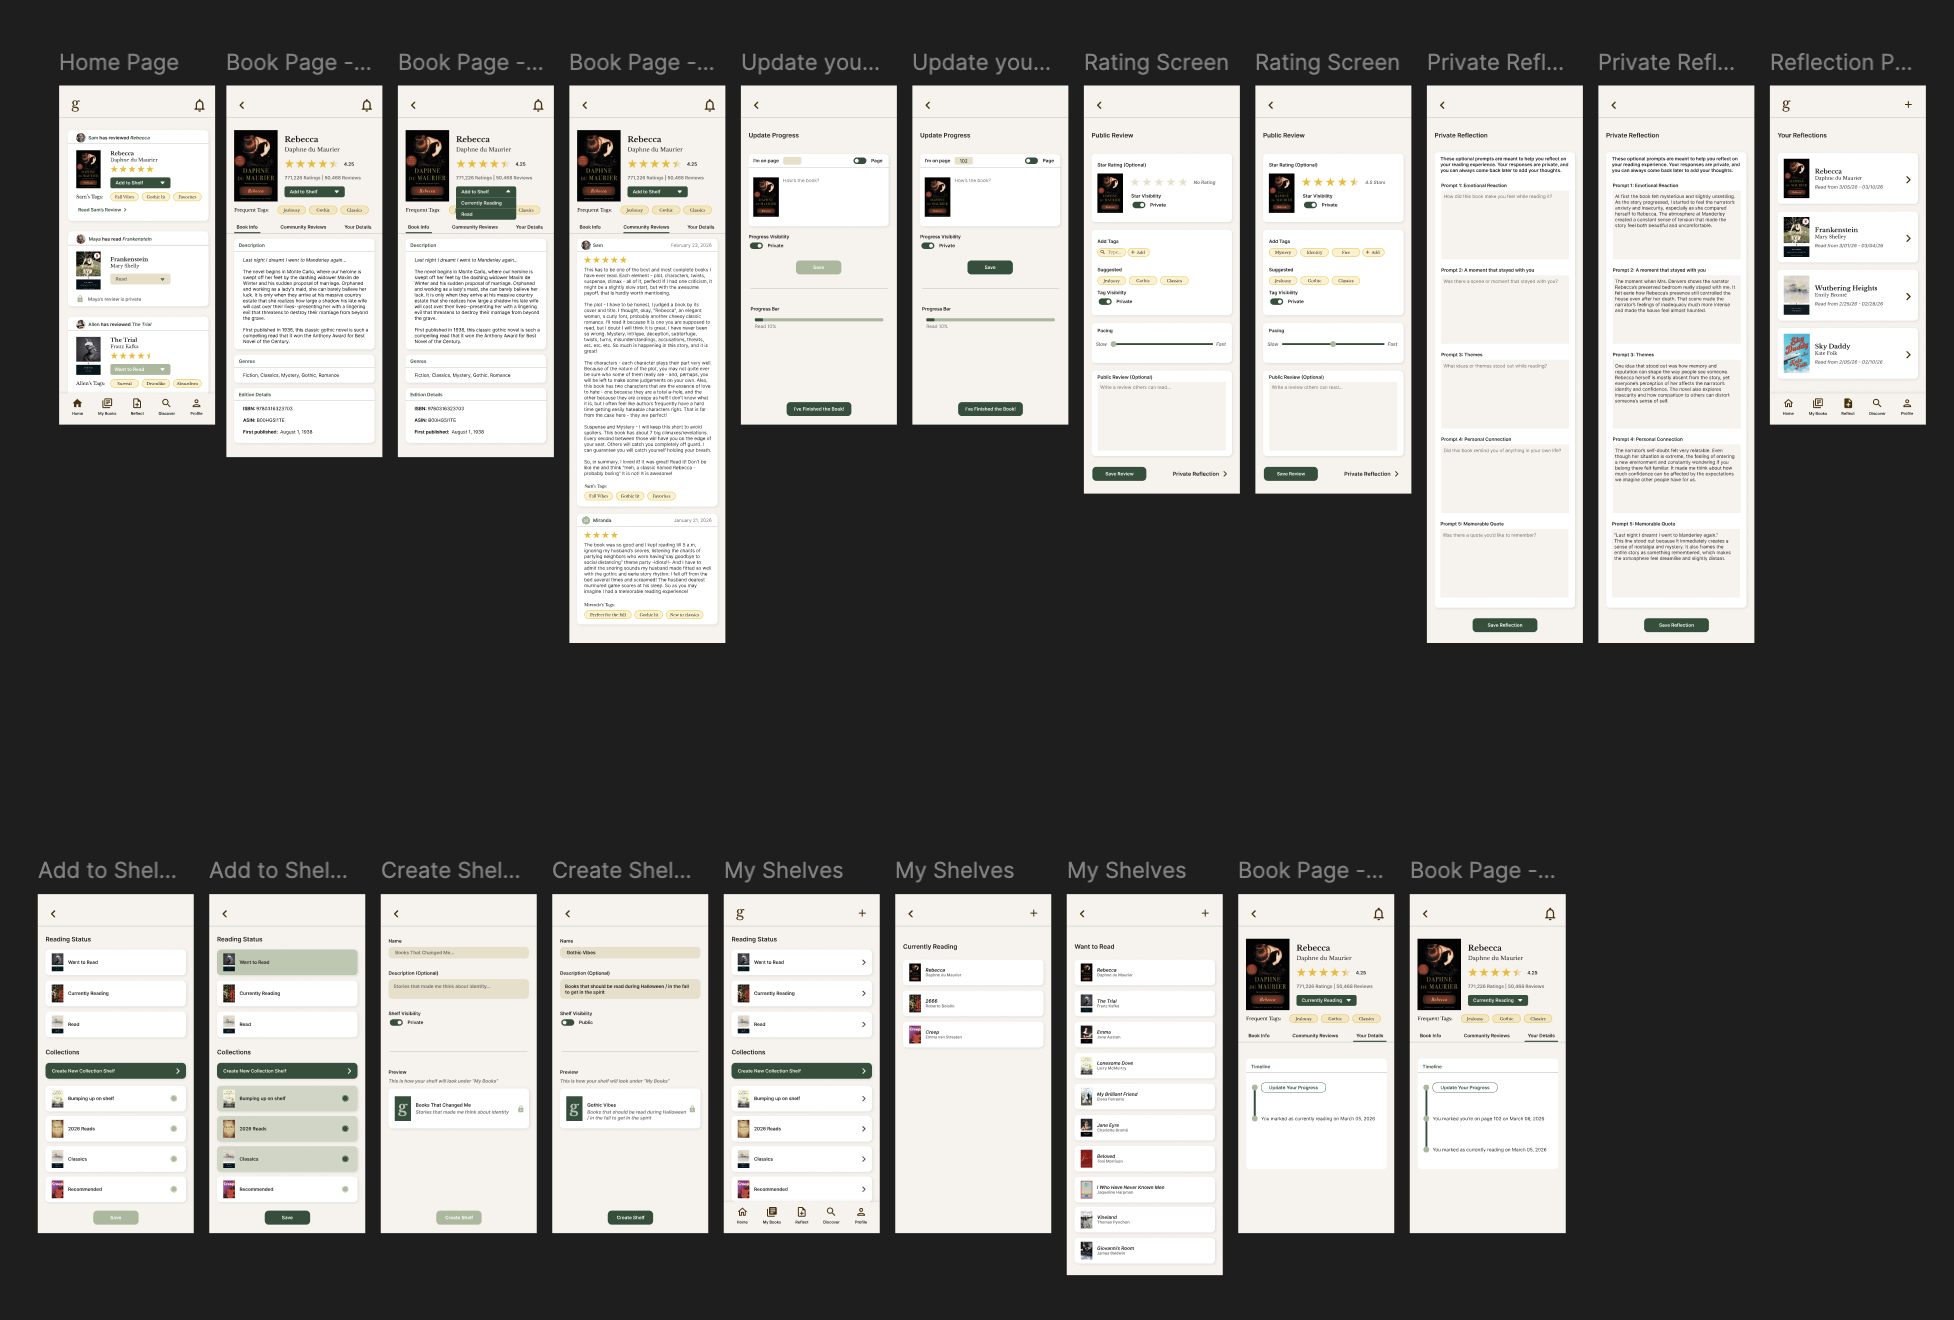
Task: Open the Home icon in bottom navigation
Action: click(x=78, y=402)
